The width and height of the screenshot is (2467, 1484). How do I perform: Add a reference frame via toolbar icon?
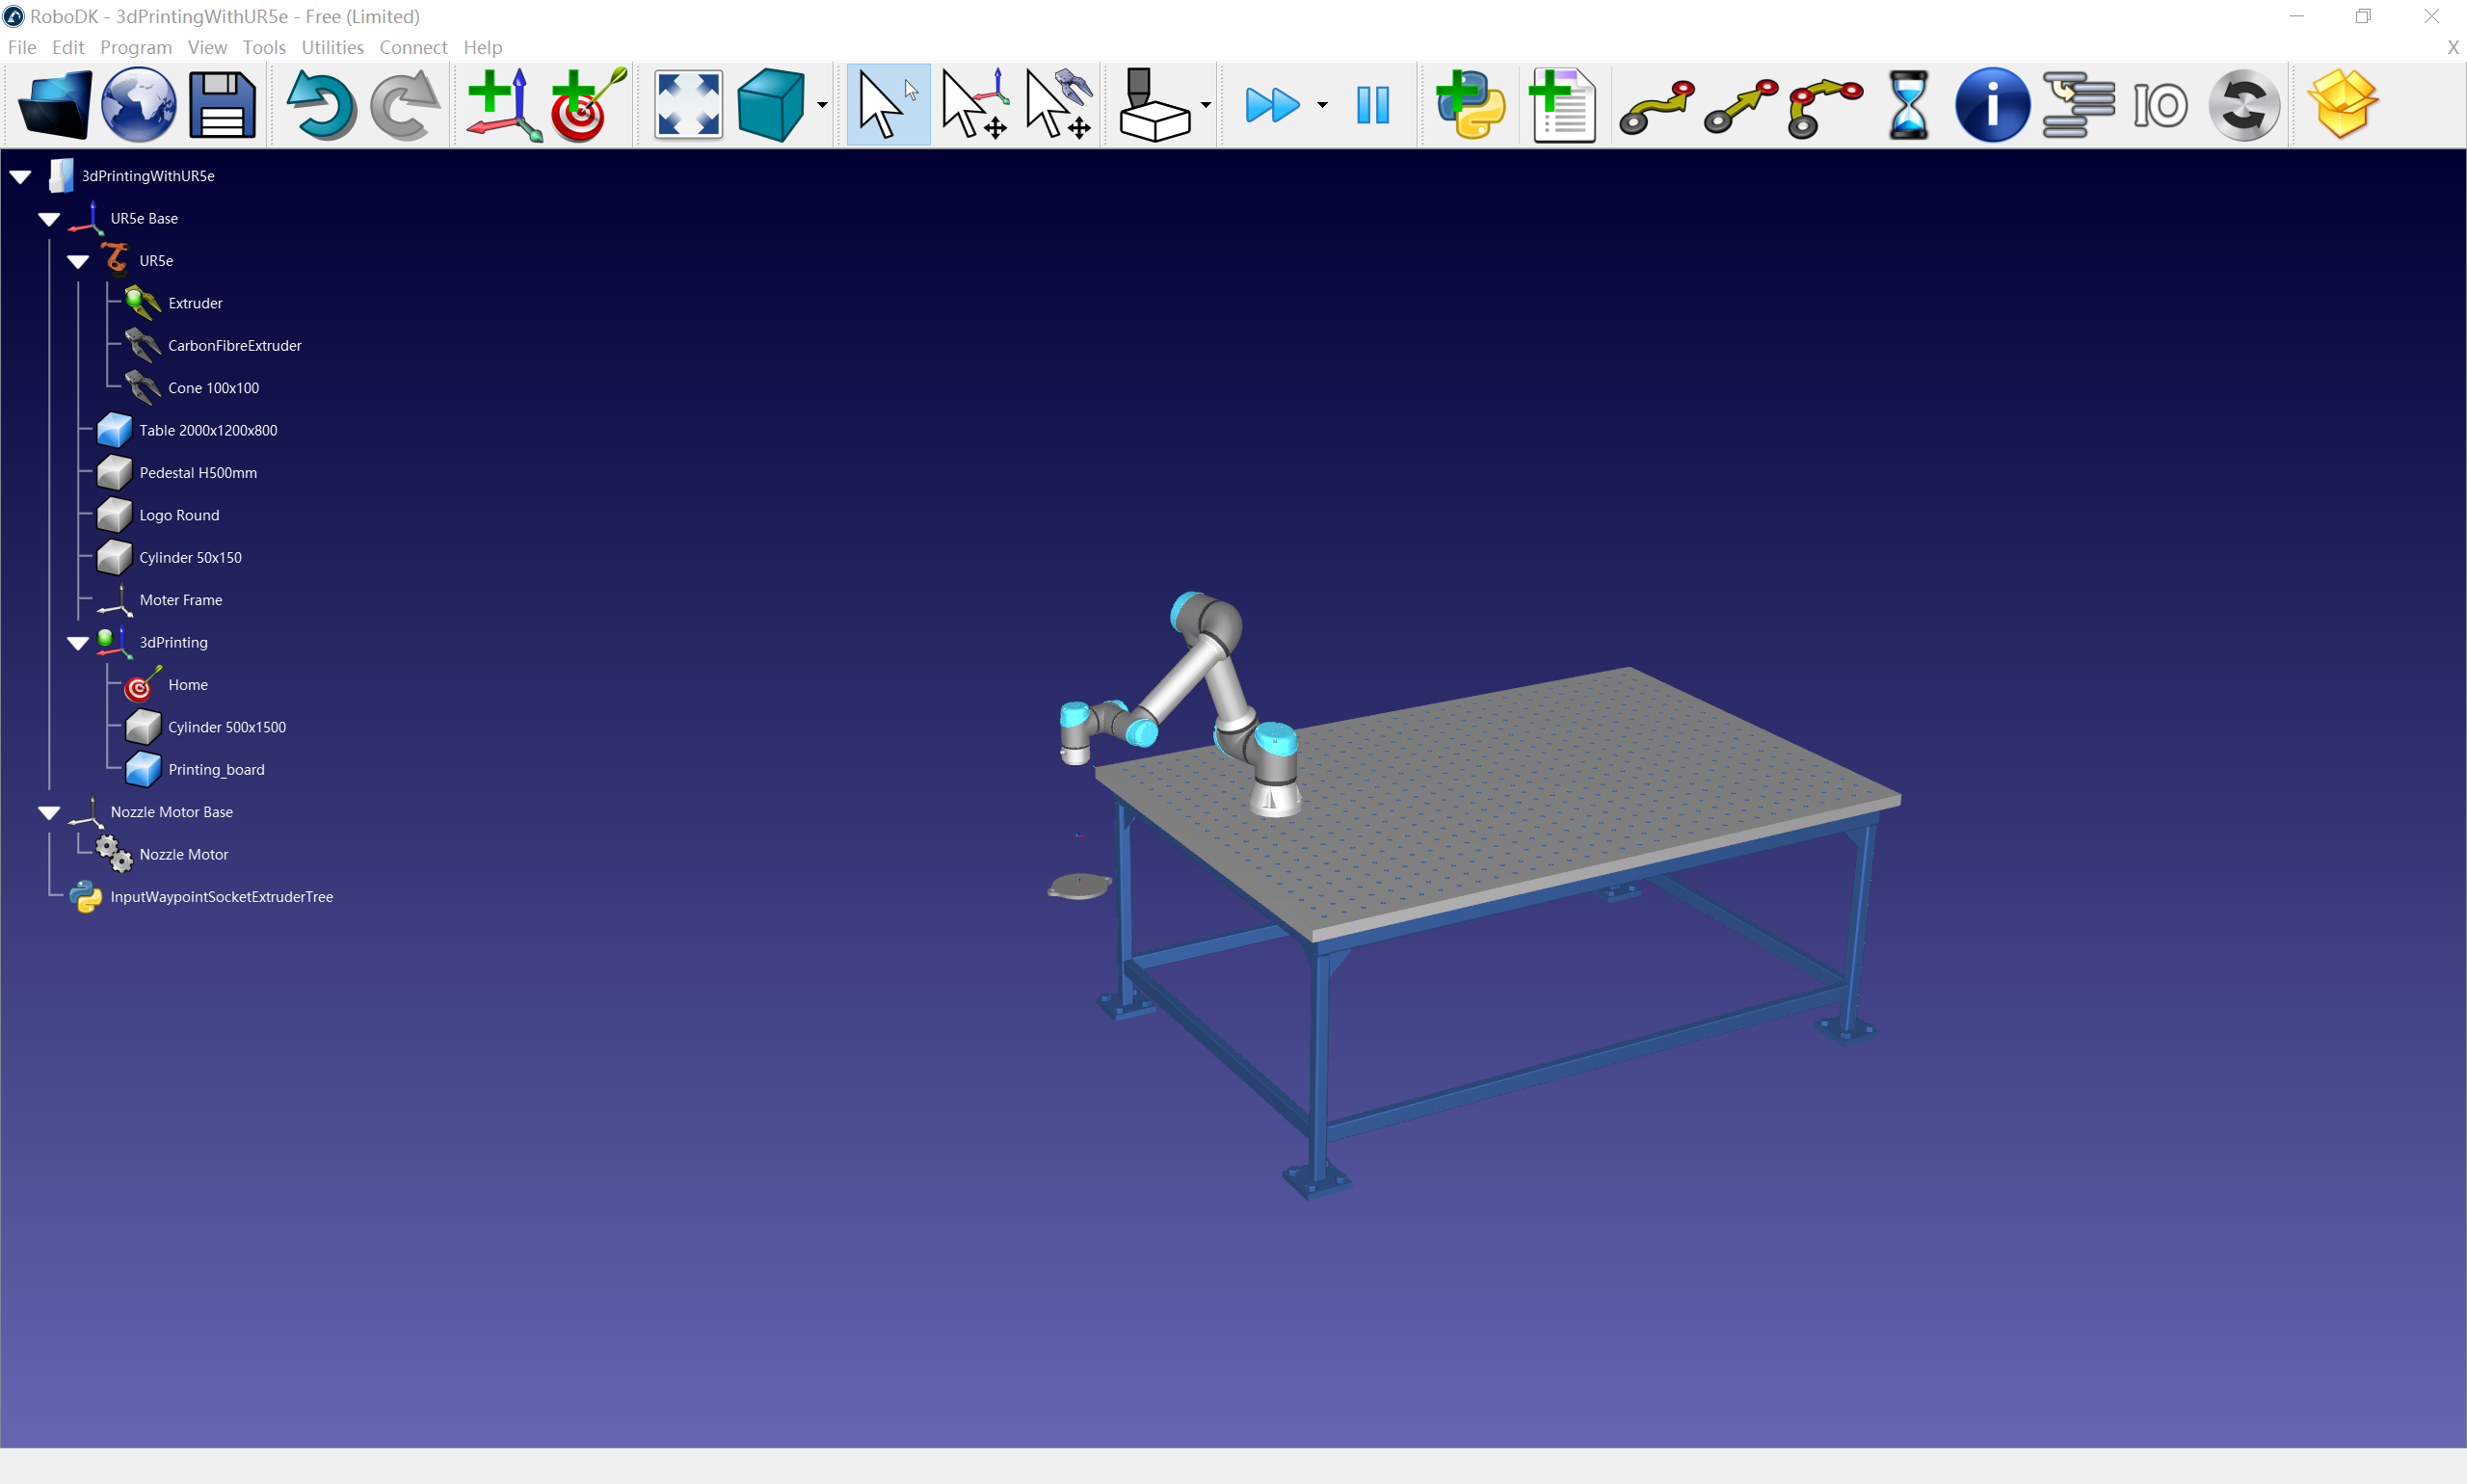point(504,104)
